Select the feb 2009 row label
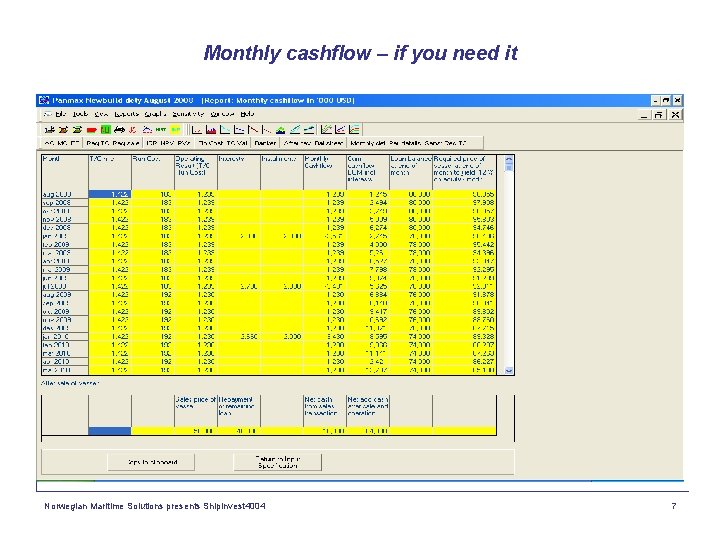 point(65,244)
